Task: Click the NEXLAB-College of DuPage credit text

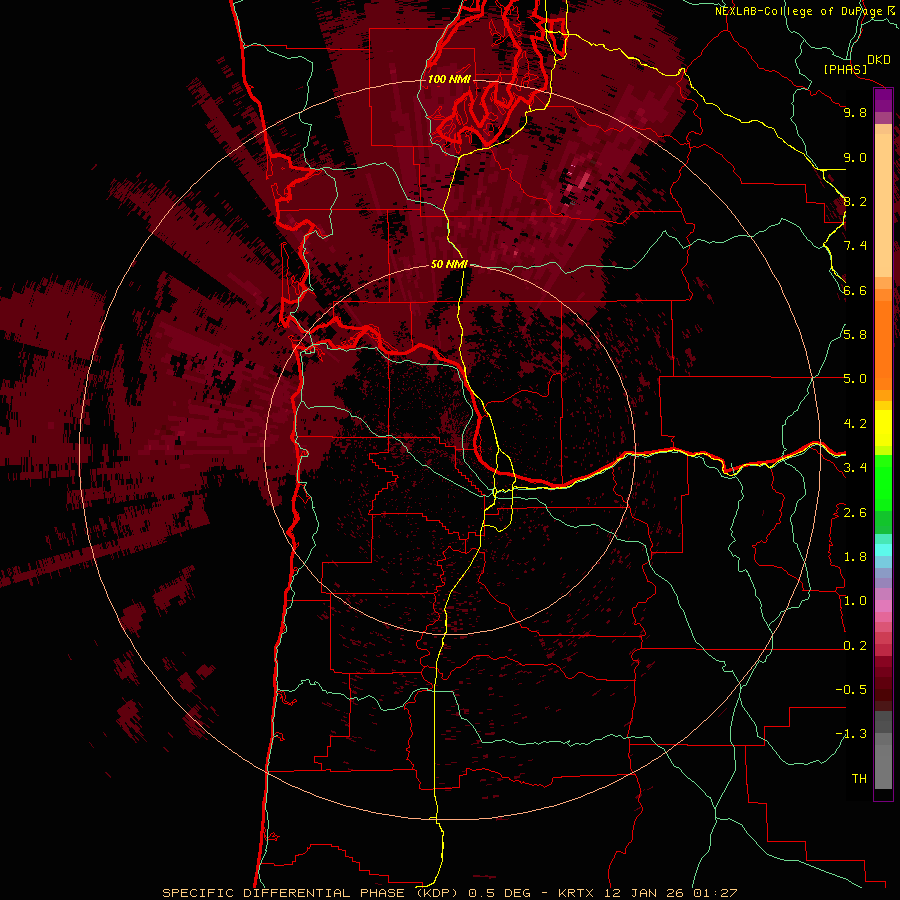Action: pos(799,11)
